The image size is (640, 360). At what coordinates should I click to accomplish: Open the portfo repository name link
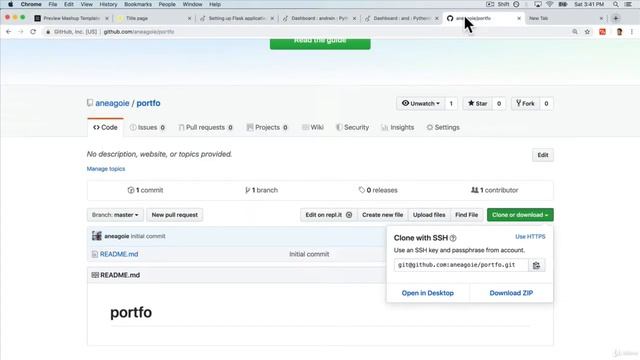(148, 103)
